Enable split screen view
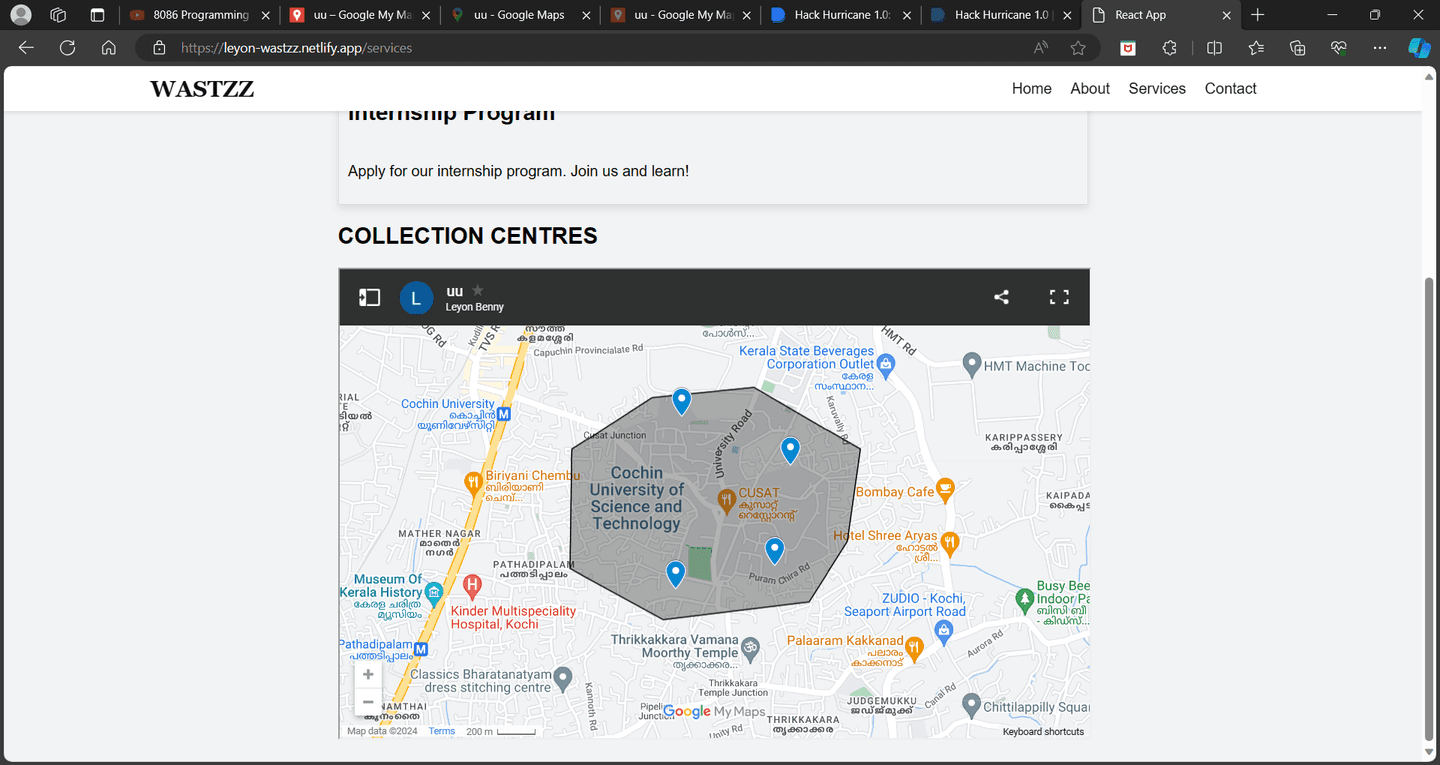The image size is (1440, 765). coord(1214,48)
